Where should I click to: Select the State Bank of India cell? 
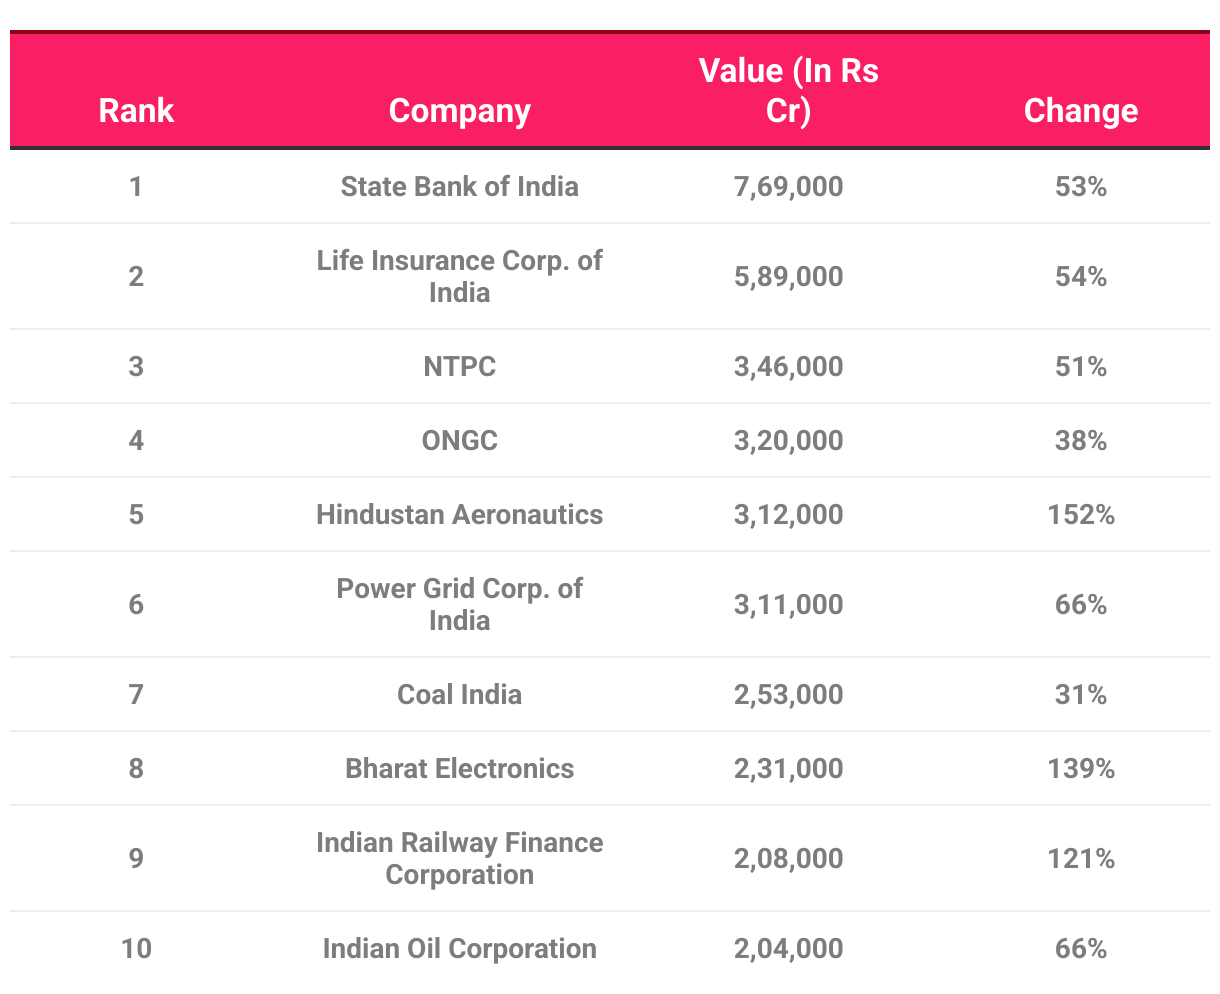(x=459, y=187)
